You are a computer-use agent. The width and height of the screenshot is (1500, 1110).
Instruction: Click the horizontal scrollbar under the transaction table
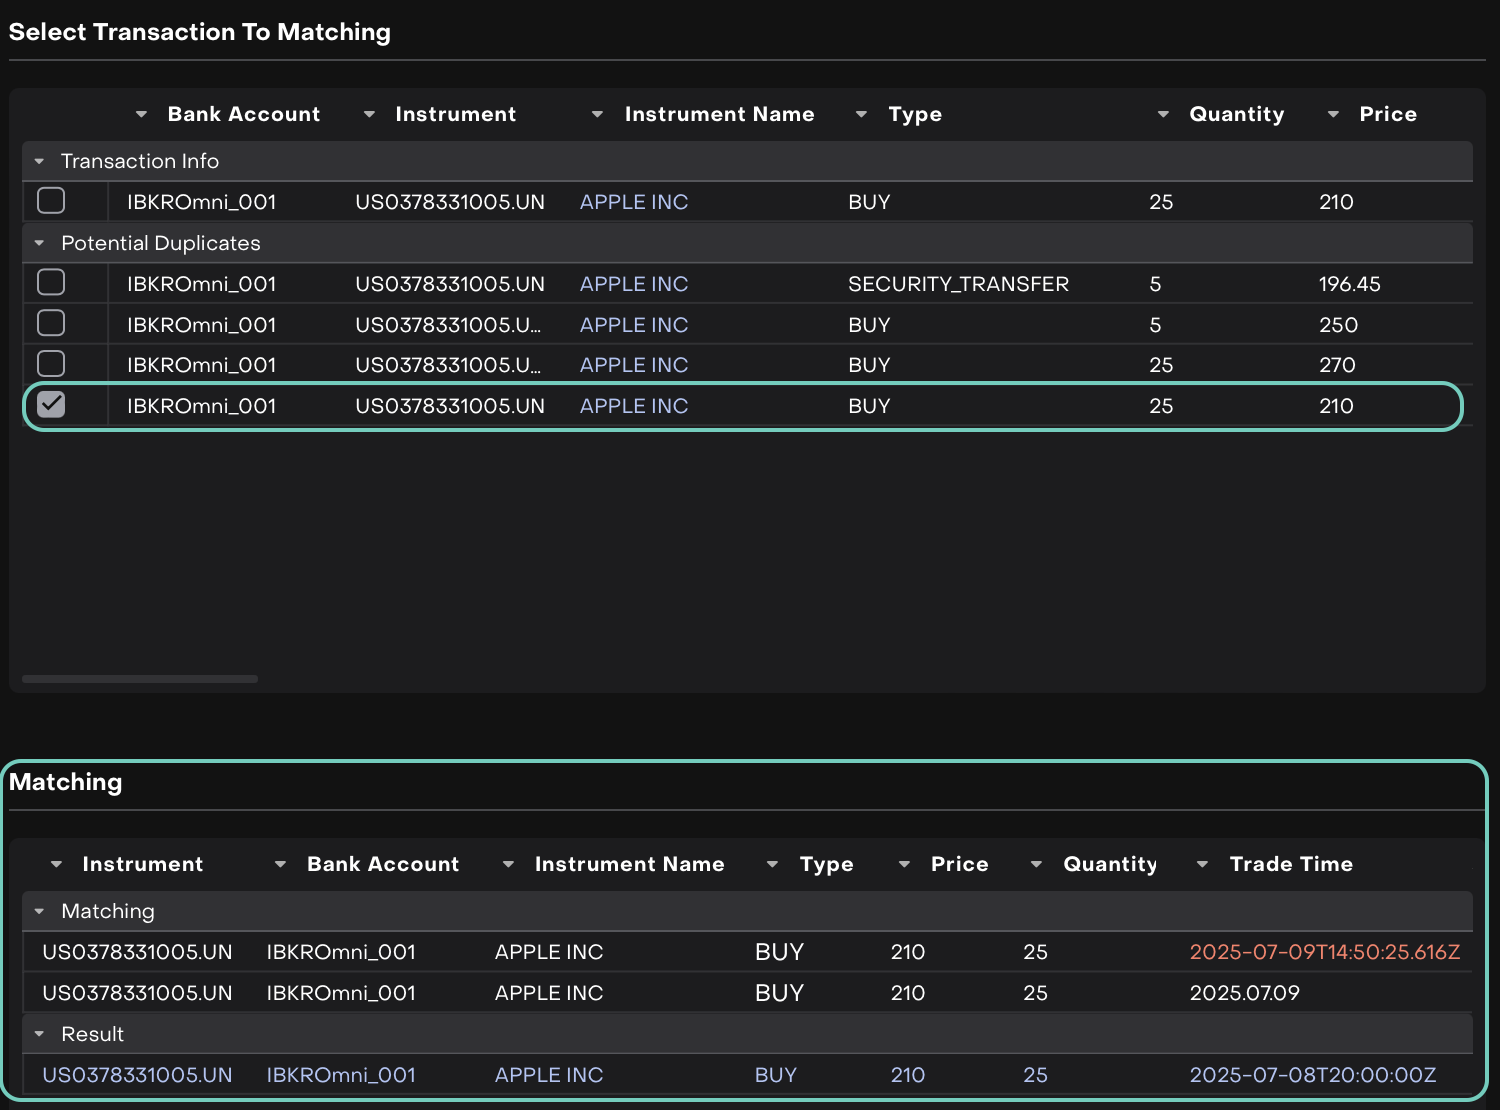(140, 679)
